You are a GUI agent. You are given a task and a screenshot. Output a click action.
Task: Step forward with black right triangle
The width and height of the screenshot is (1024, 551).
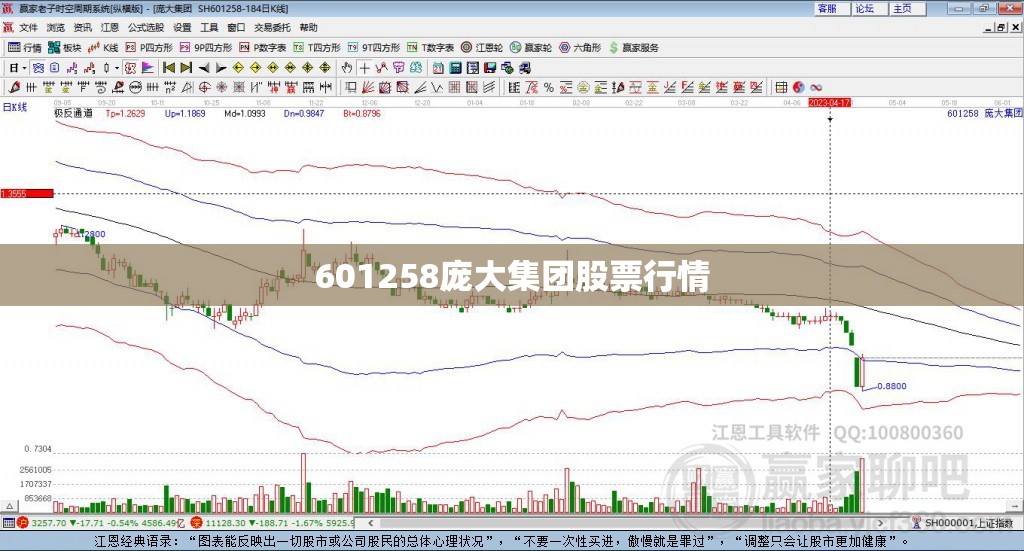221,68
